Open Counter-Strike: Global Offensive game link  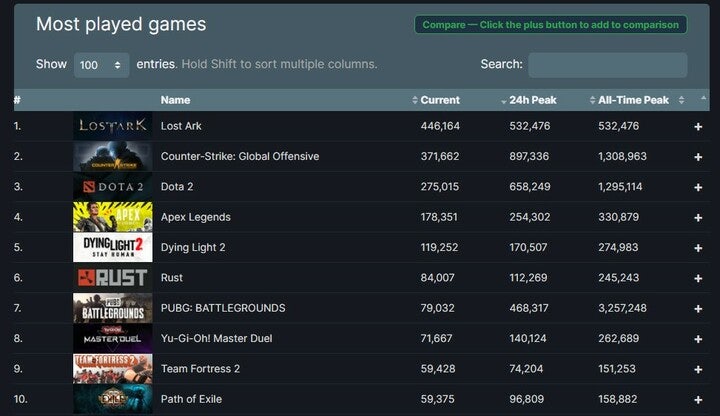pyautogui.click(x=240, y=157)
